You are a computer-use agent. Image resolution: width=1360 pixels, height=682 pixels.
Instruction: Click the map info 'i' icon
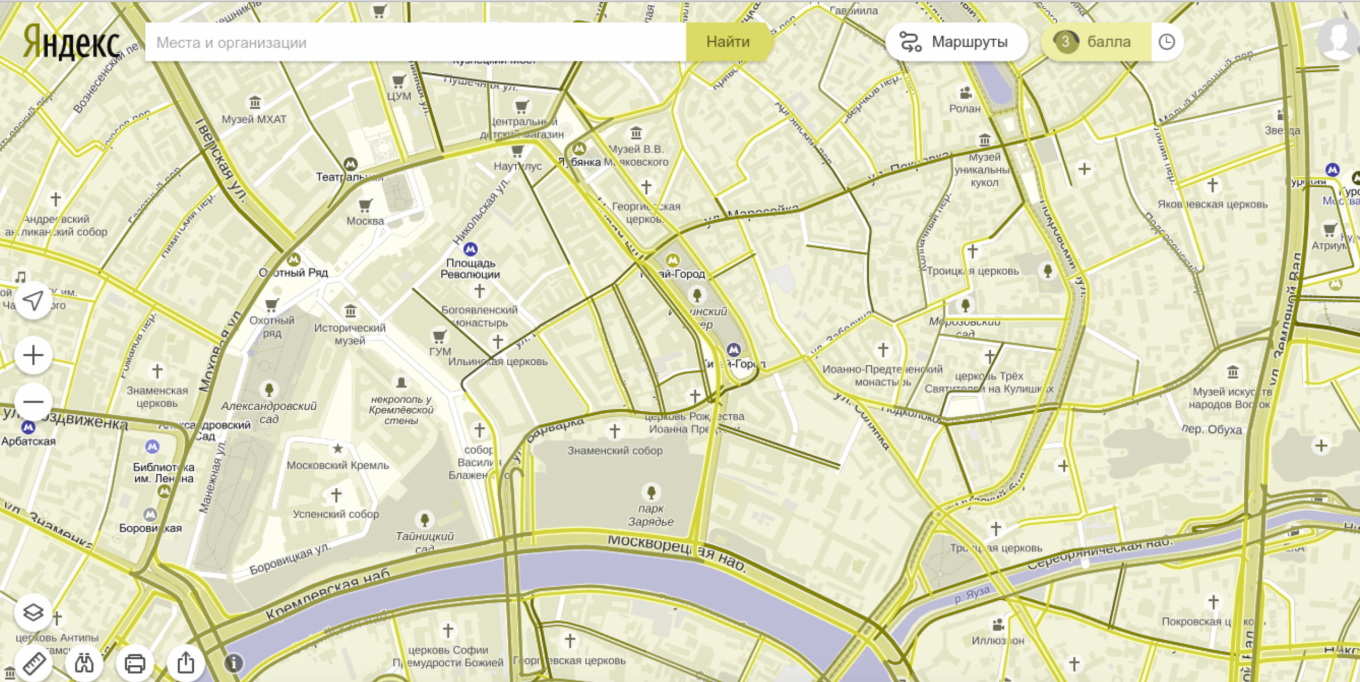(234, 662)
